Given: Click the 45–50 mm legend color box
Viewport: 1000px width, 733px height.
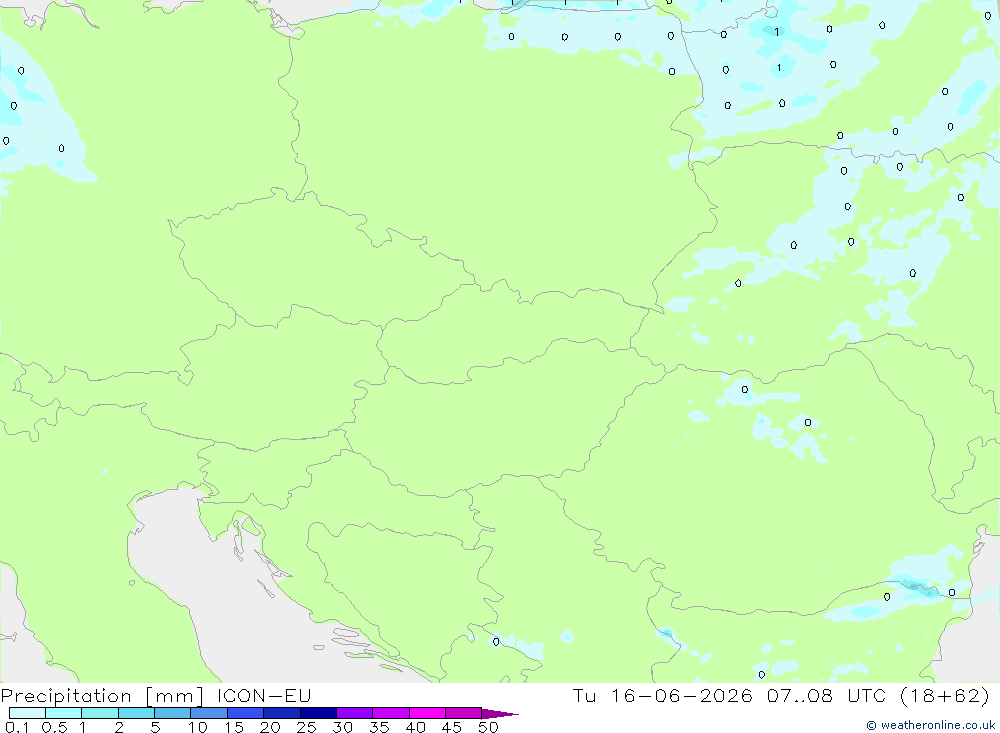Looking at the screenshot, I should click(463, 713).
